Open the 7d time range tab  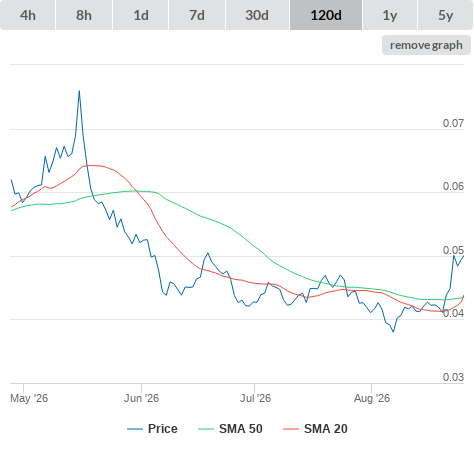[197, 15]
